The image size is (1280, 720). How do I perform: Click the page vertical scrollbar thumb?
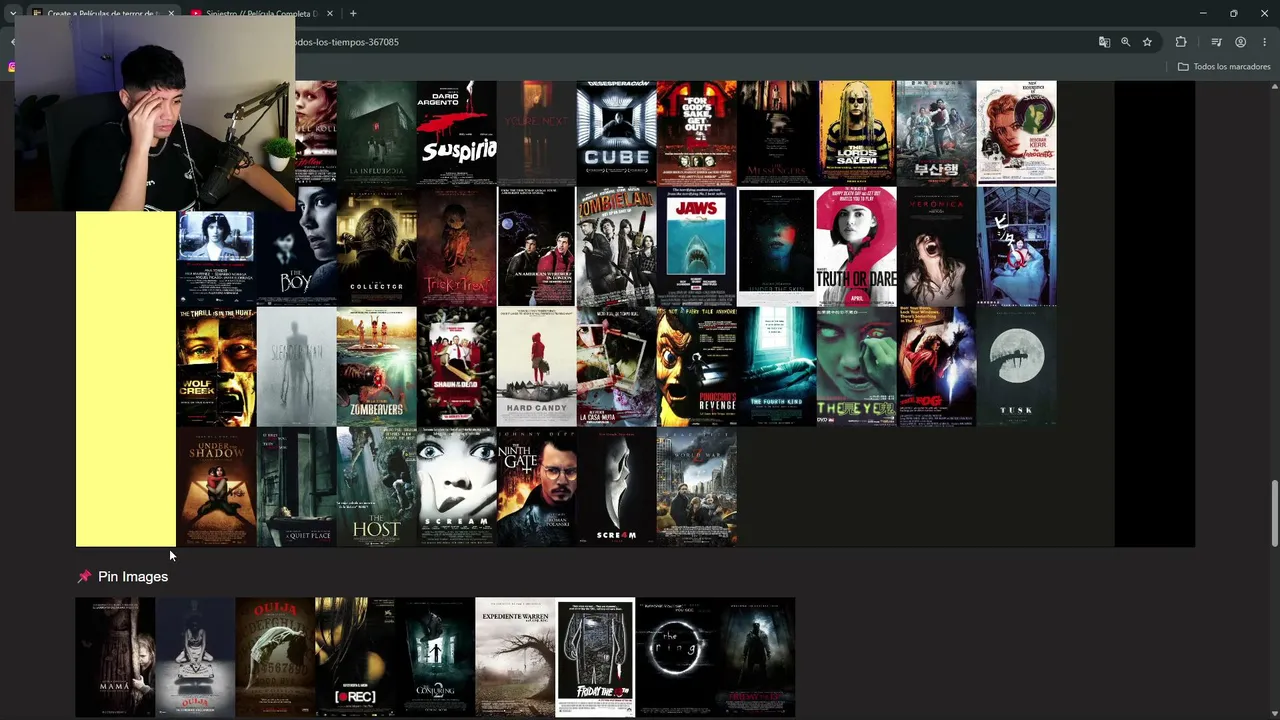coord(1274,513)
